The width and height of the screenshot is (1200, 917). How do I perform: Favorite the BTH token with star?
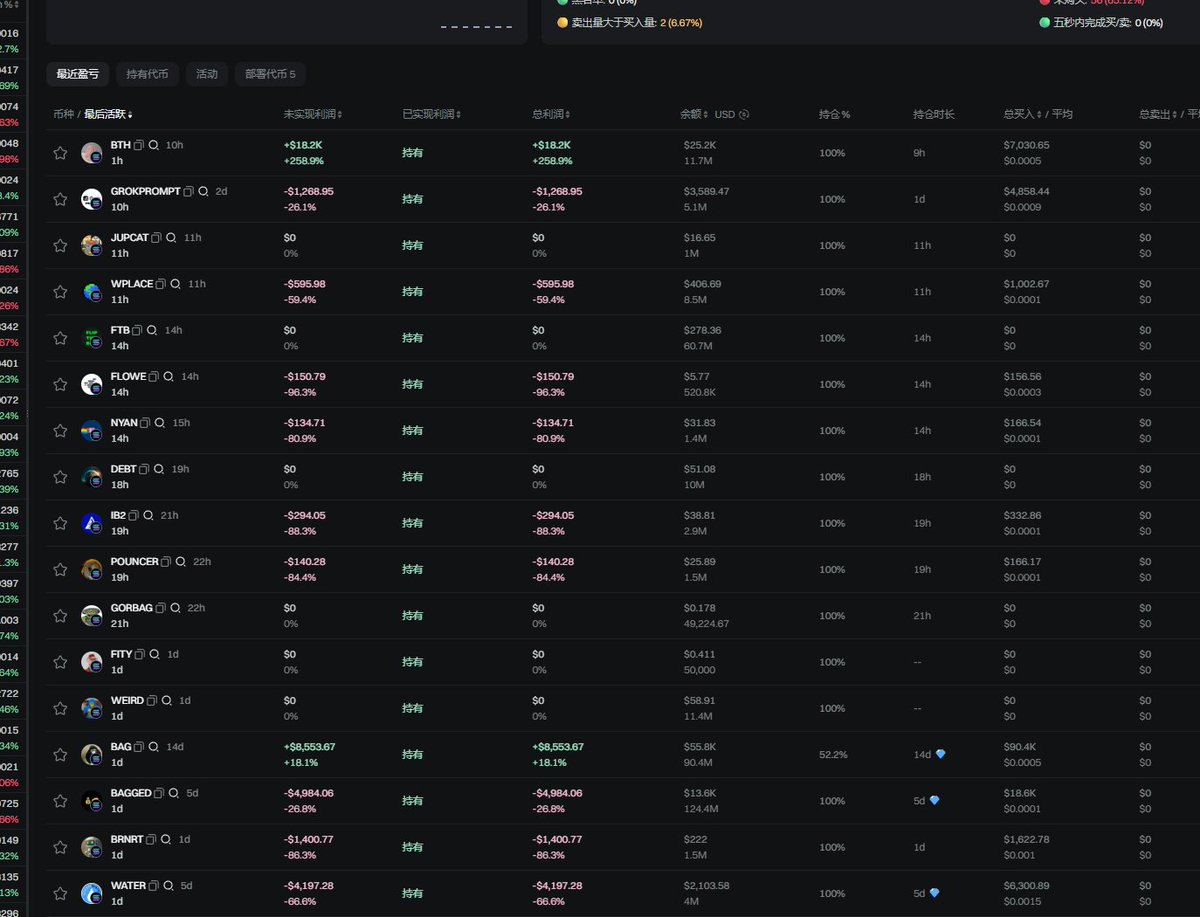60,153
